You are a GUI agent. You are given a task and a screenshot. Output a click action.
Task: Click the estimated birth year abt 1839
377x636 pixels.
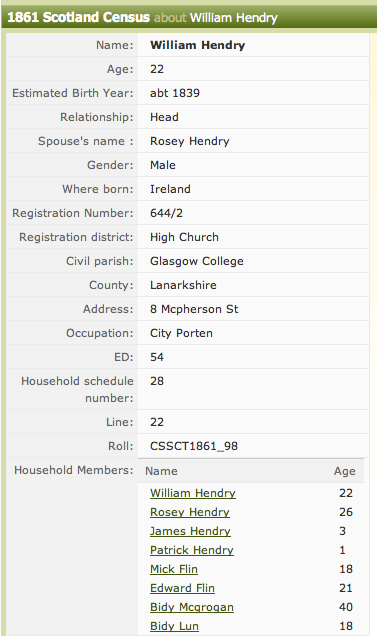coord(175,93)
